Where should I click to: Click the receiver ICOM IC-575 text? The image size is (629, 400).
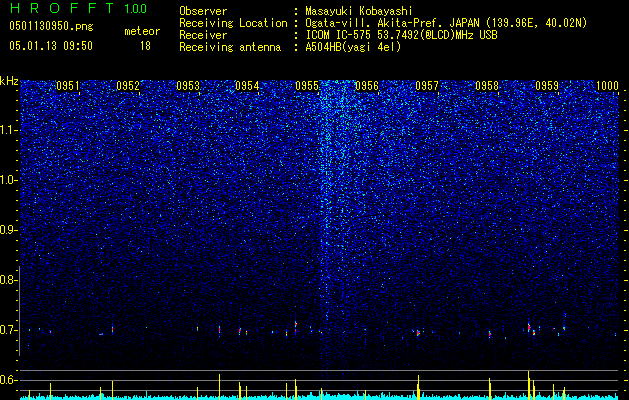401,35
